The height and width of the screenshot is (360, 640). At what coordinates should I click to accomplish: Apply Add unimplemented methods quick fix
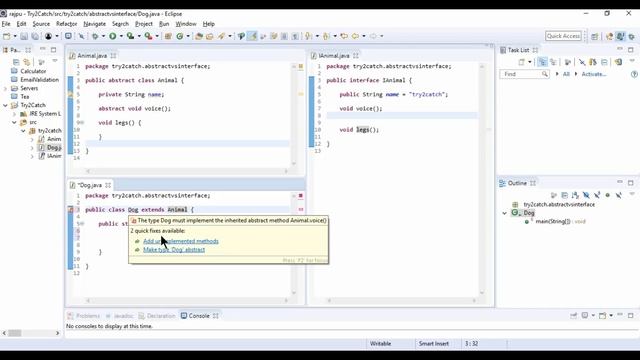181,241
